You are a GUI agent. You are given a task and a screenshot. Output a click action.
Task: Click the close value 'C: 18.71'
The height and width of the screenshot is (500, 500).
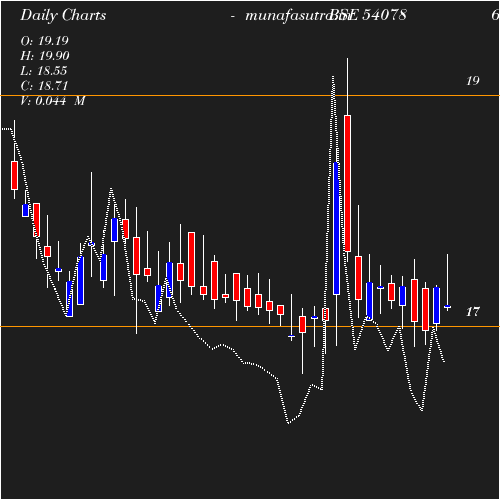tap(44, 86)
